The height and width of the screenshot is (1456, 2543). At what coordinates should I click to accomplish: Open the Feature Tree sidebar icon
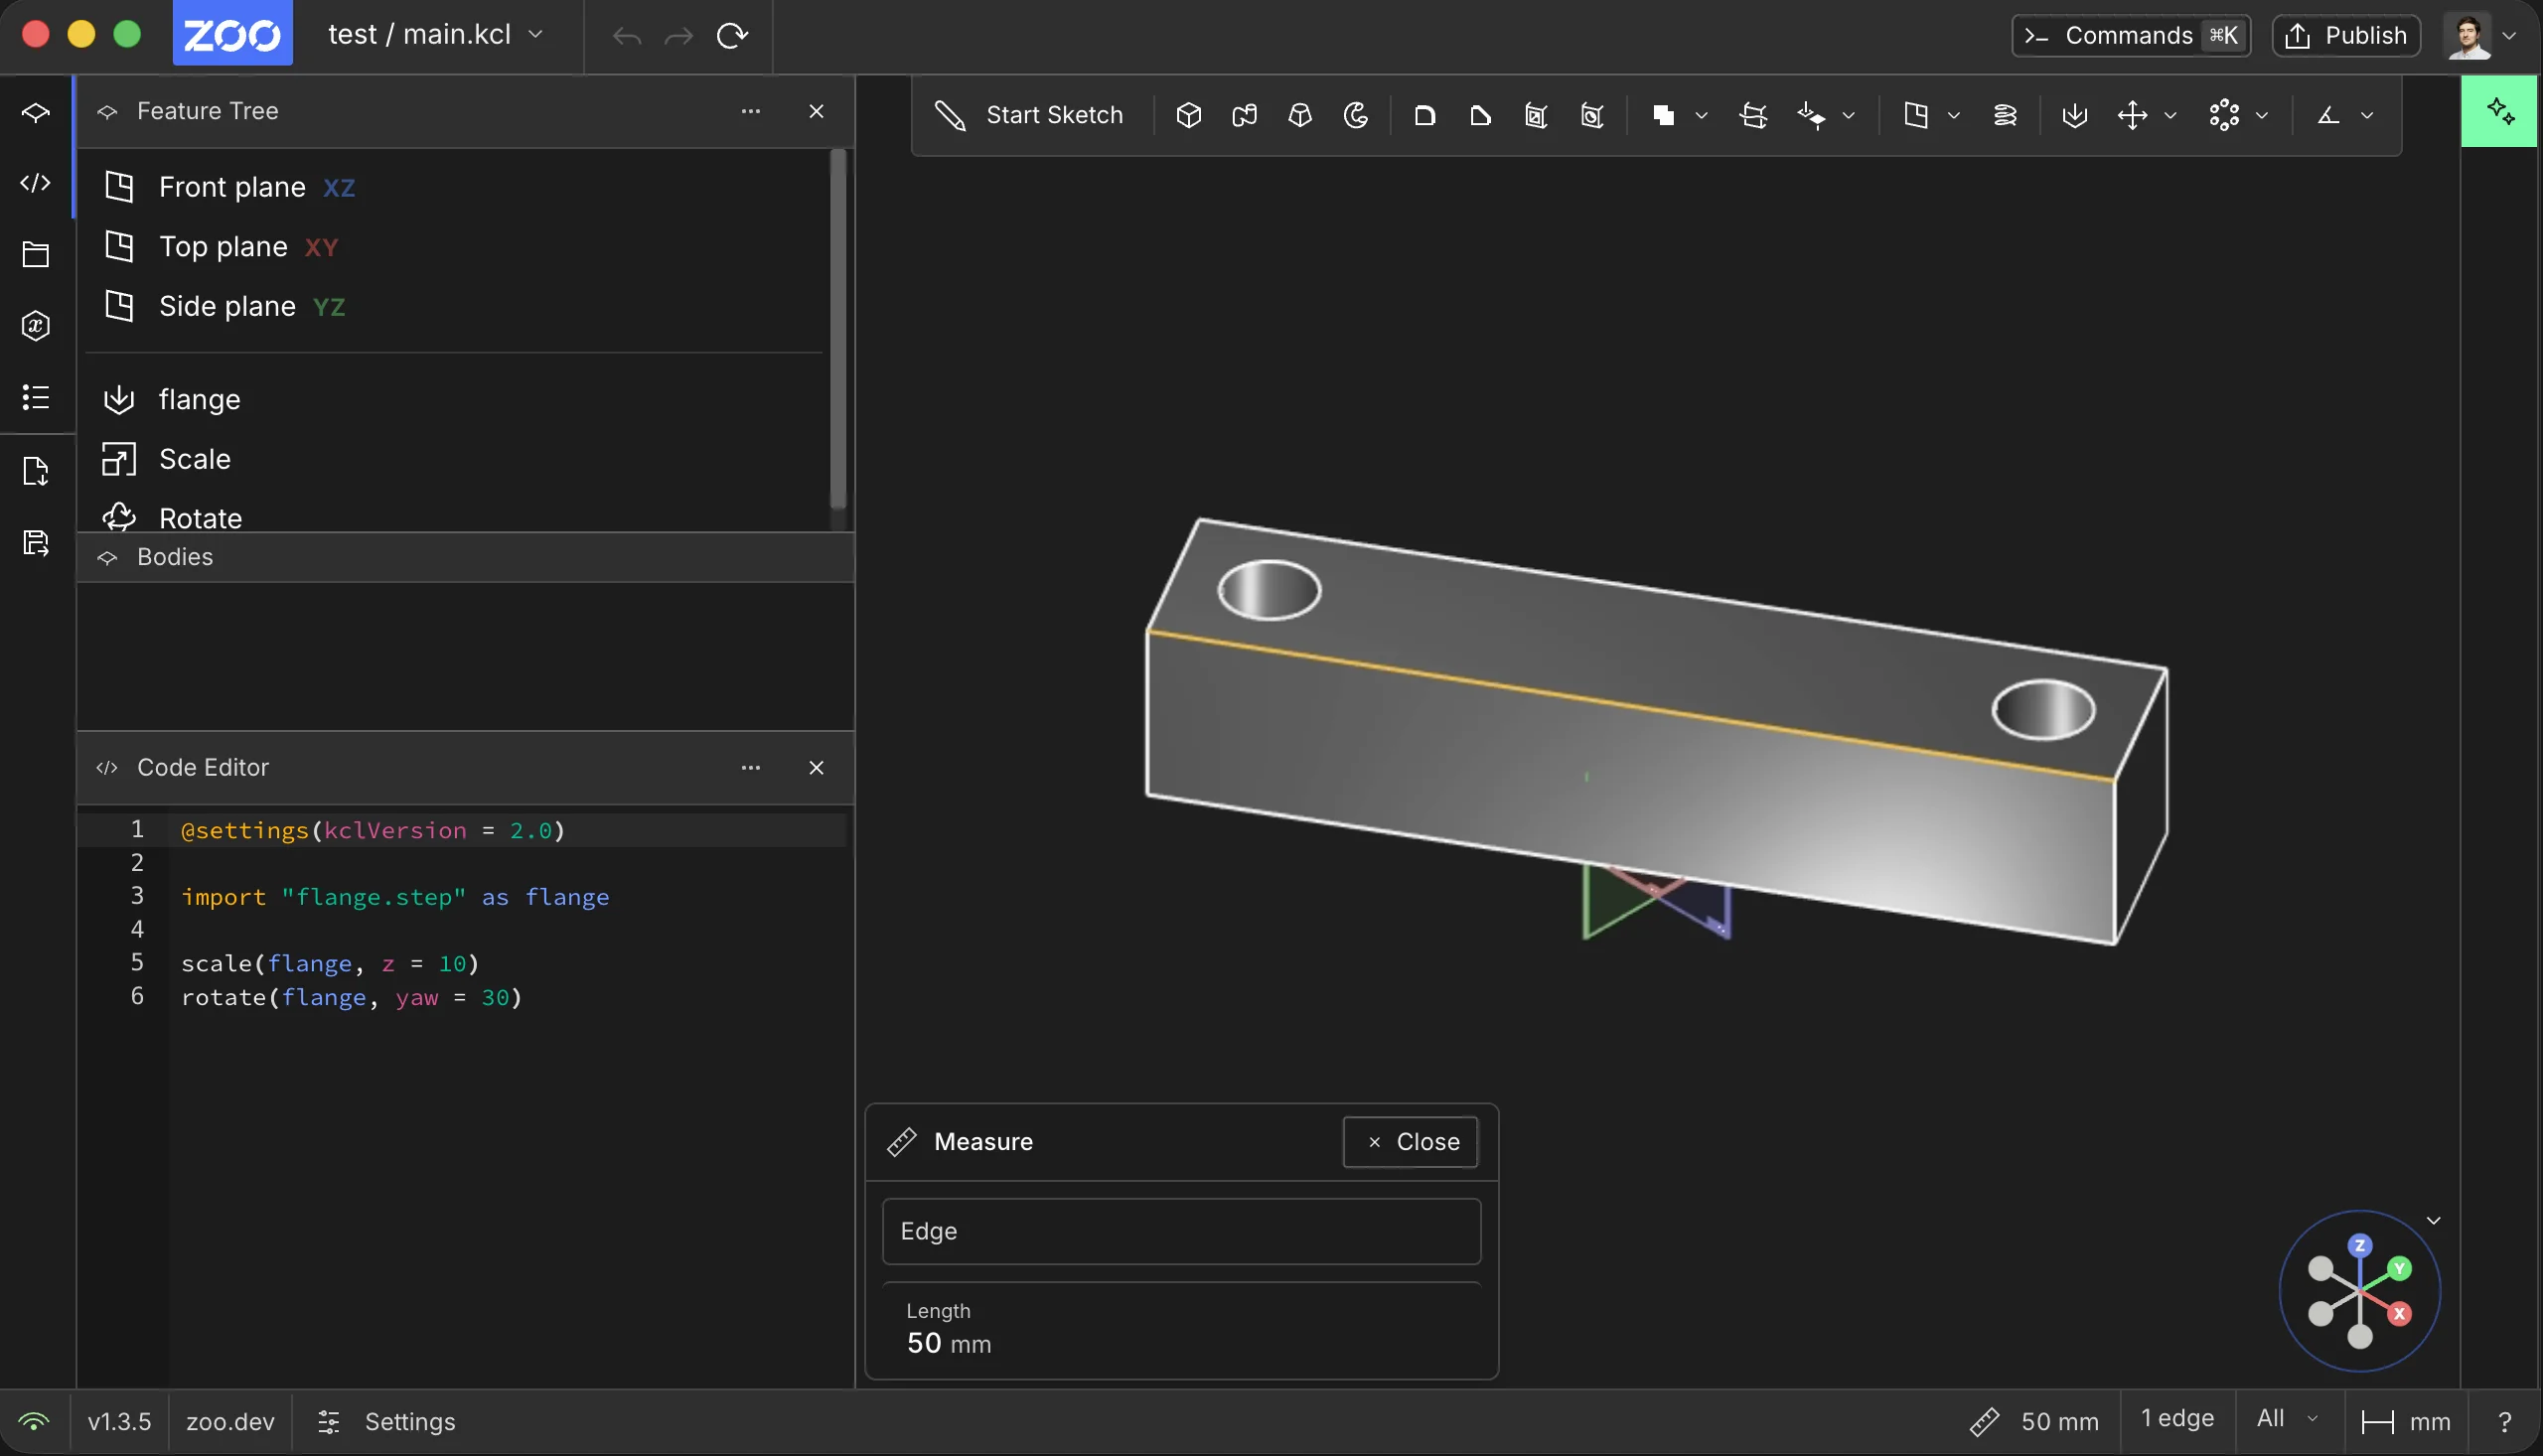pyautogui.click(x=36, y=113)
